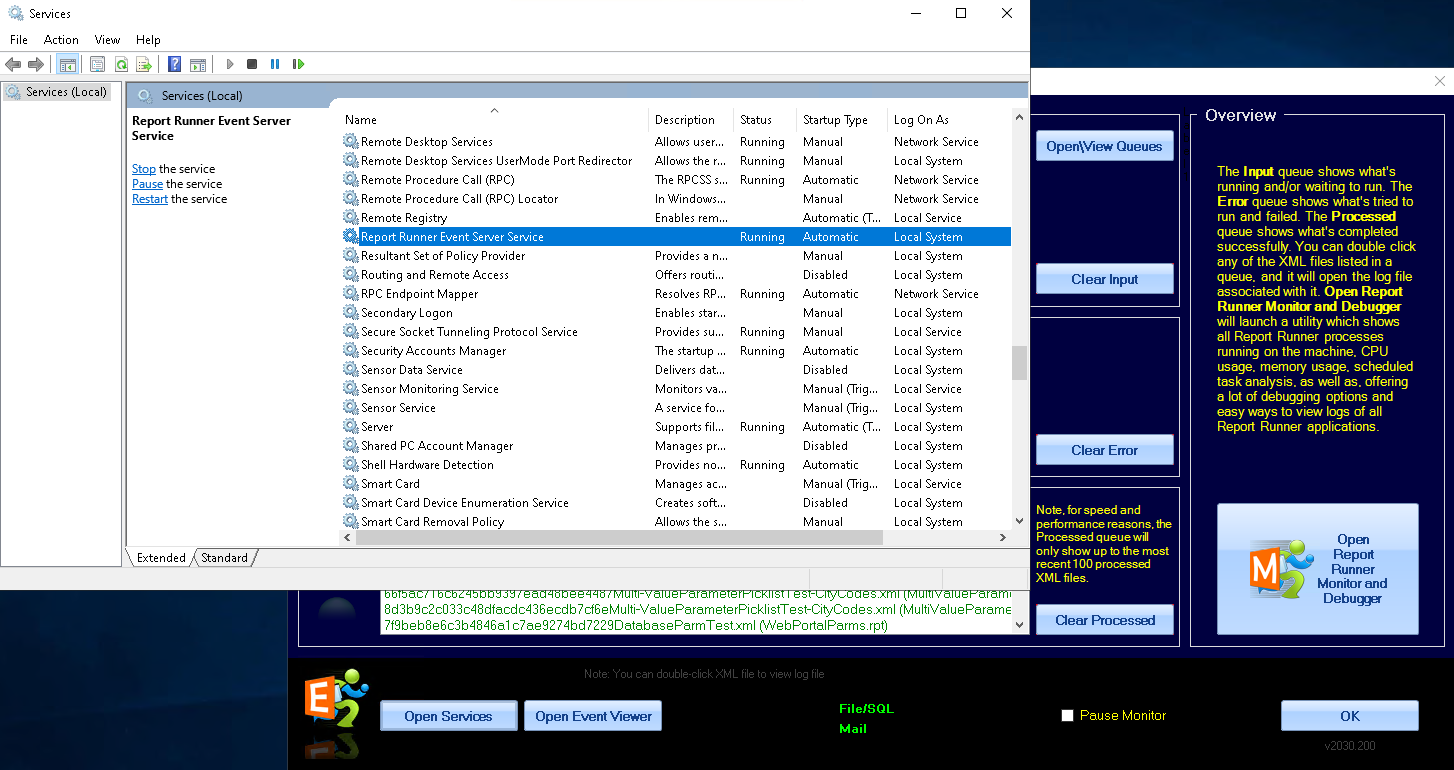Screen dimensions: 1454x770
Task: Switch to the Extended tab
Action: click(x=161, y=558)
